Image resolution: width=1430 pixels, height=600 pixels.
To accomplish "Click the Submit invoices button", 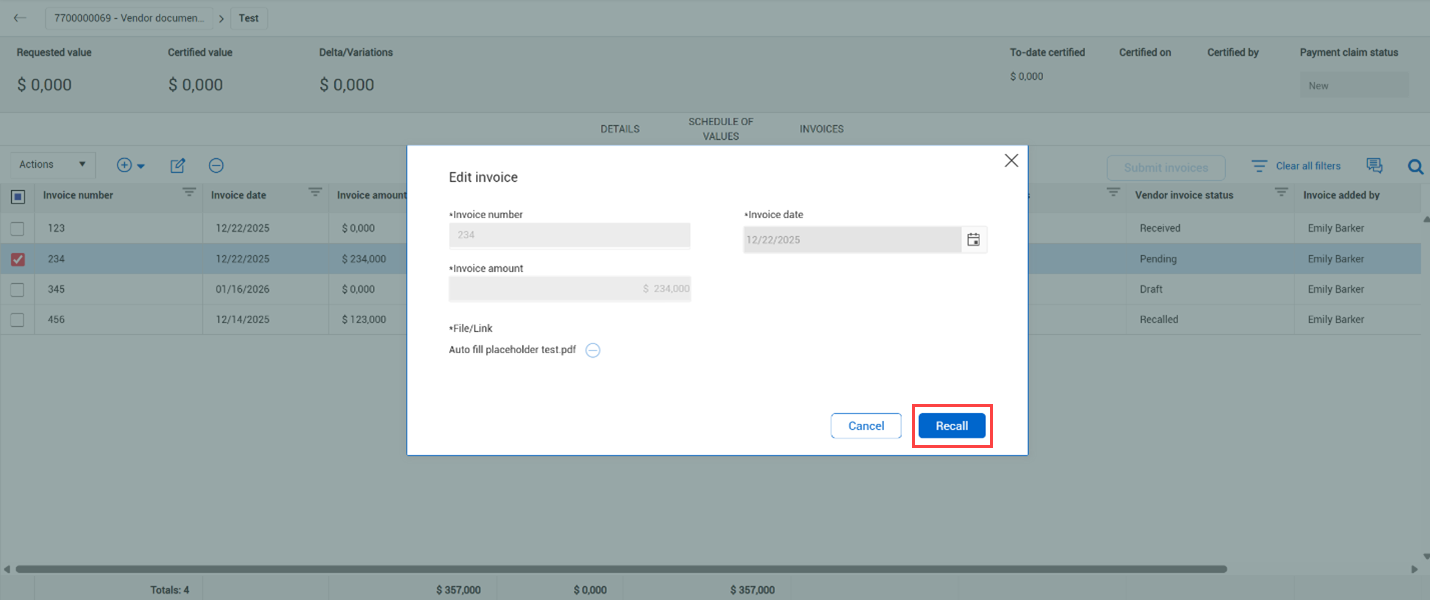I will click(x=1166, y=168).
